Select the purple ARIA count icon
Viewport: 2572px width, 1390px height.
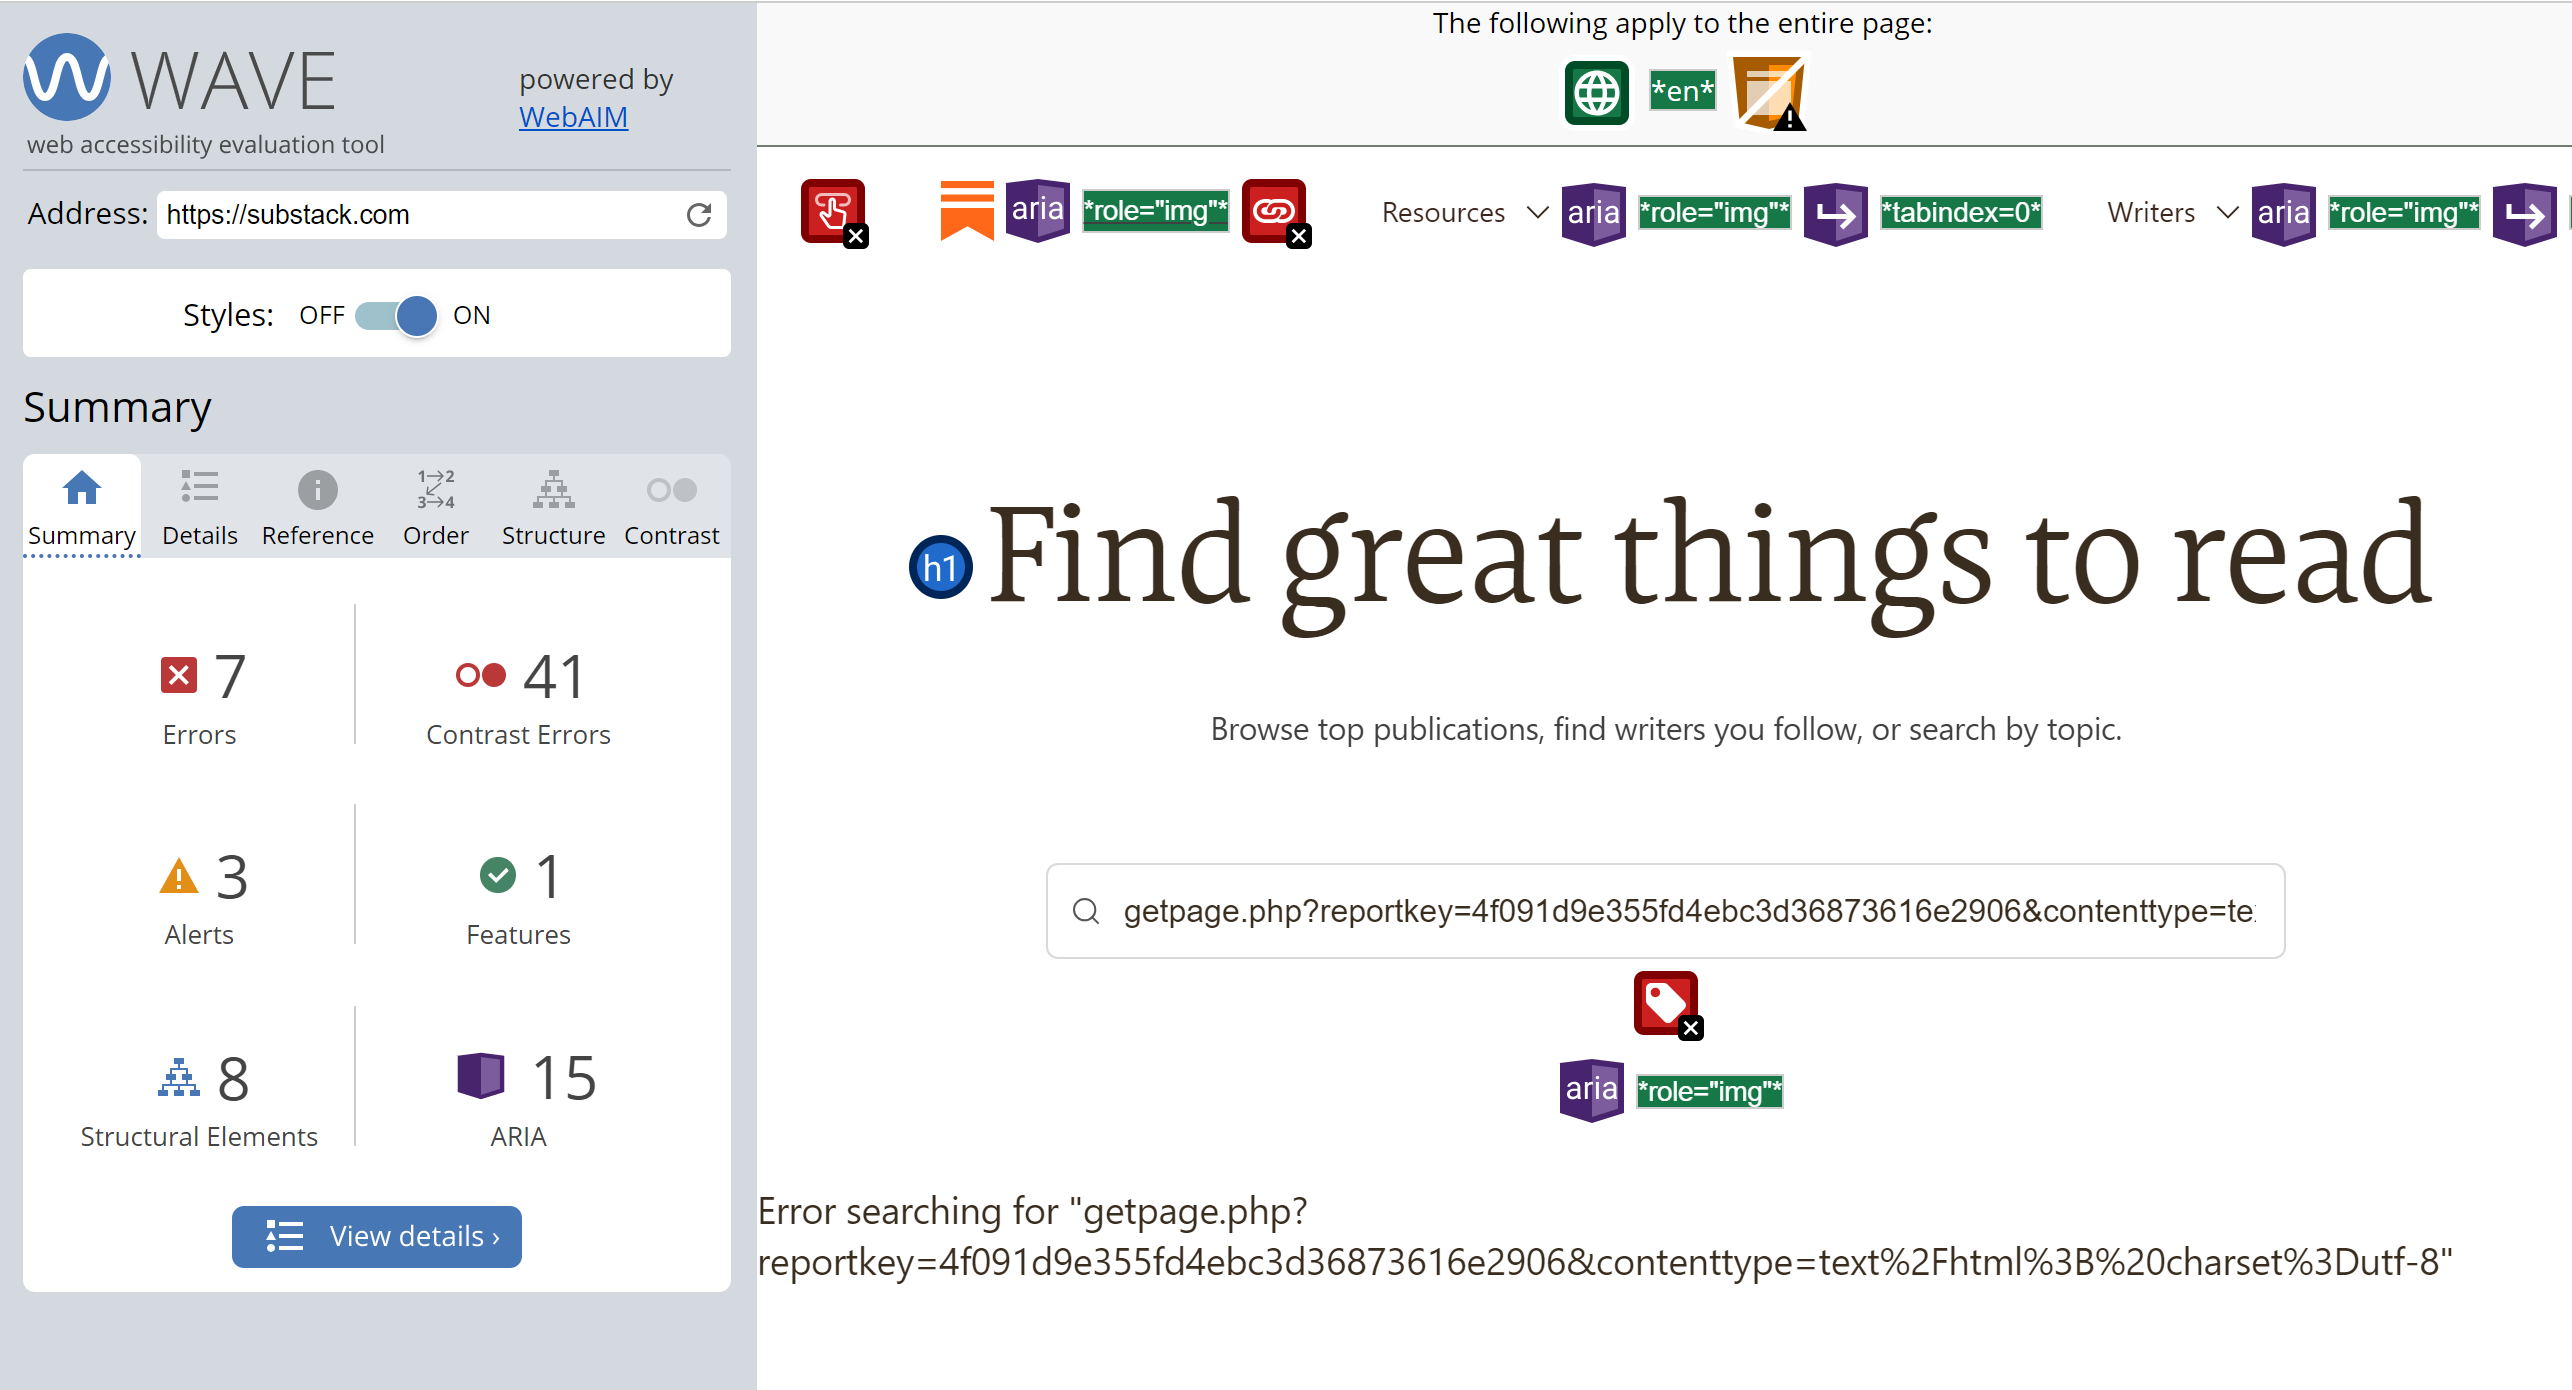(x=481, y=1076)
